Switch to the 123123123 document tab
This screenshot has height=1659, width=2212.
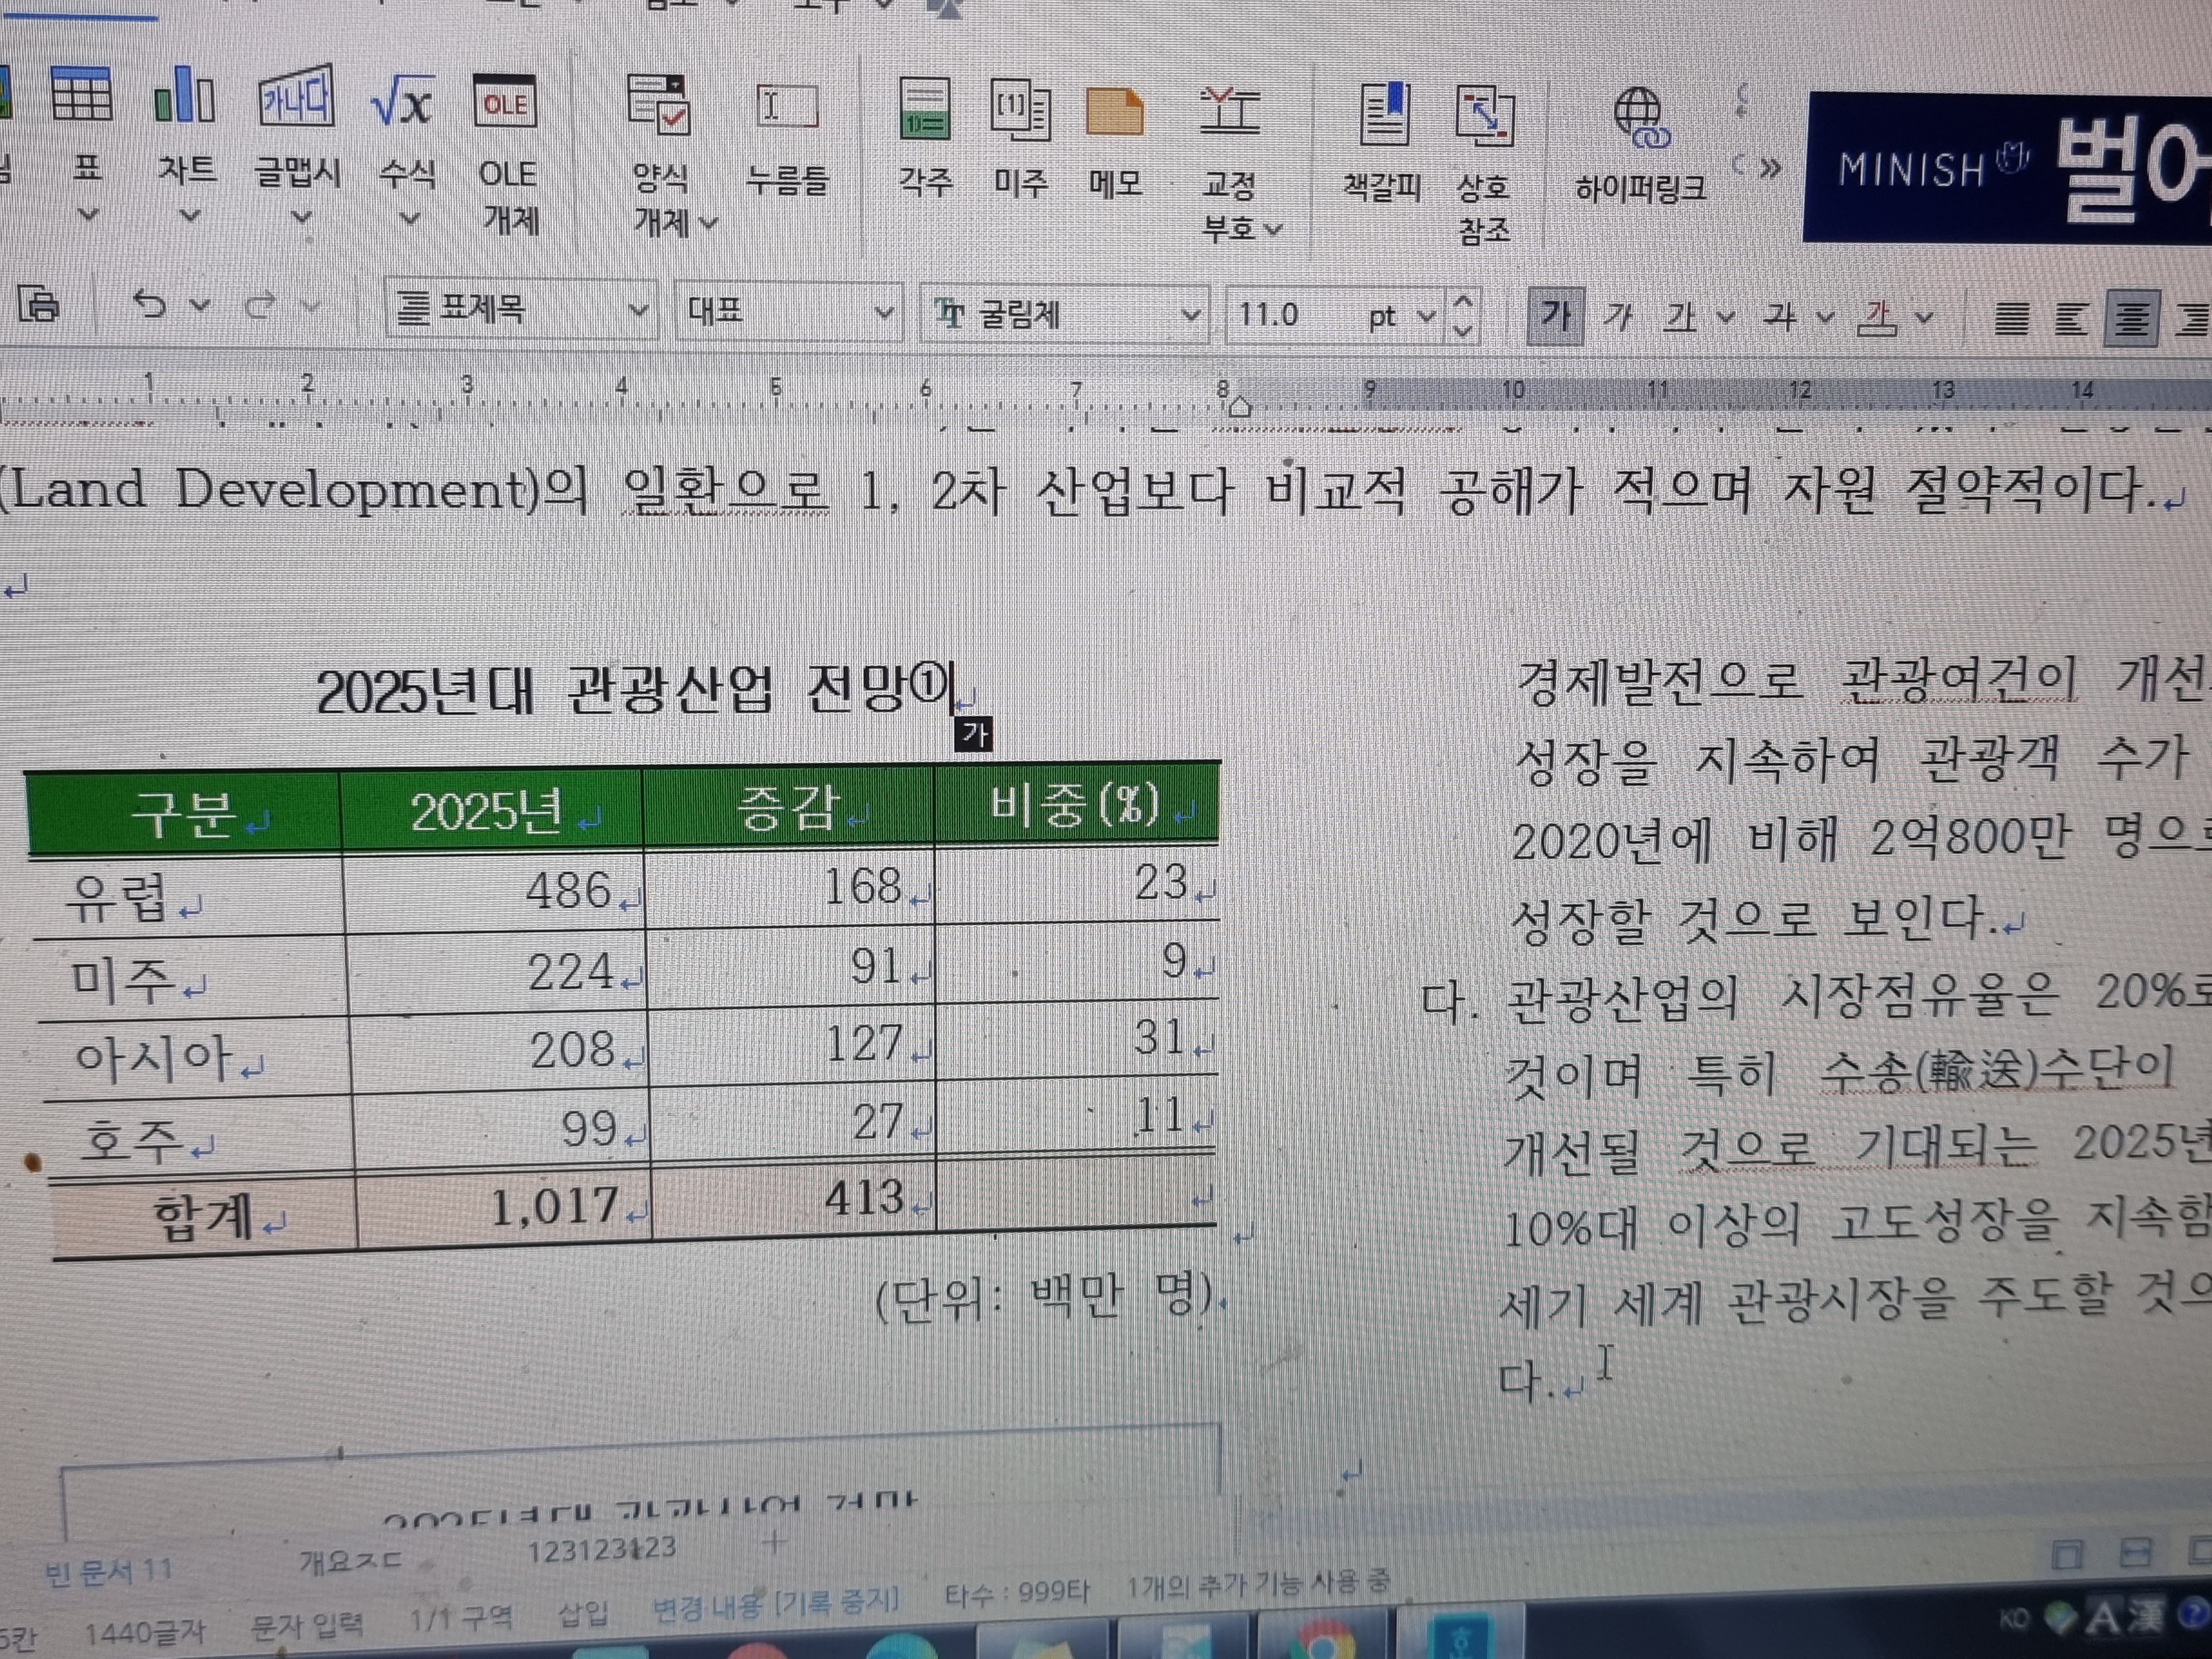click(601, 1550)
